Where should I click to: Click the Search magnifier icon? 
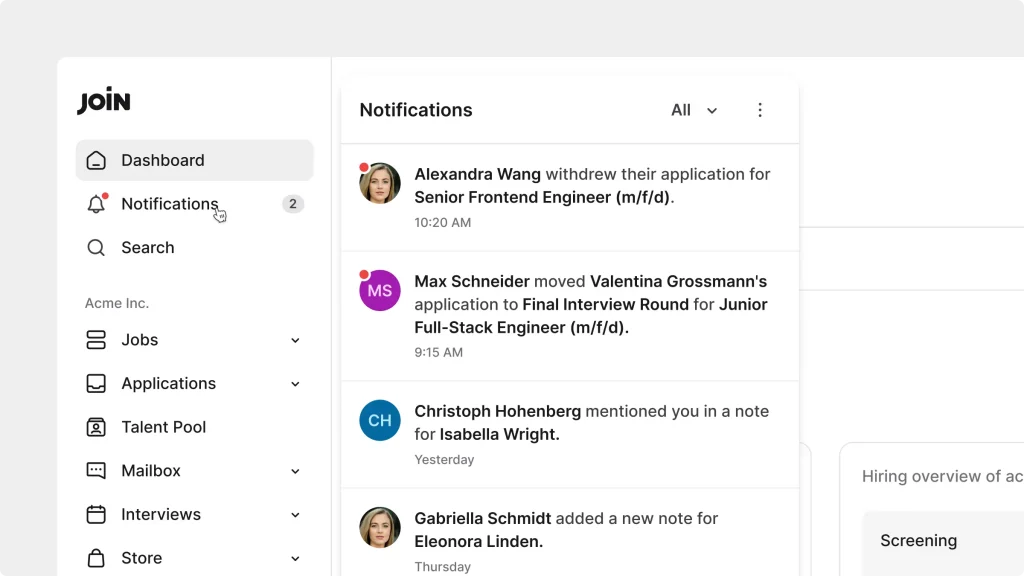click(x=96, y=247)
